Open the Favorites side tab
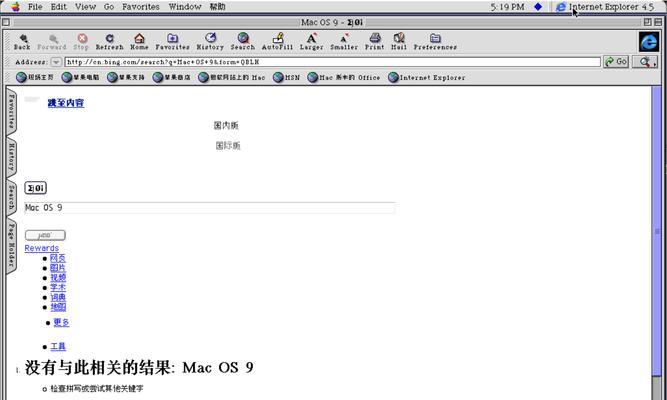The image size is (667, 400). 11,112
